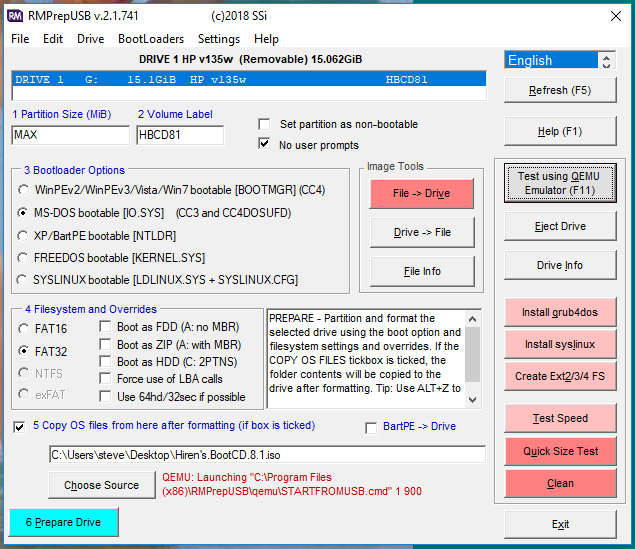635x549 pixels.
Task: Click the Drive -> File button
Action: pyautogui.click(x=422, y=232)
